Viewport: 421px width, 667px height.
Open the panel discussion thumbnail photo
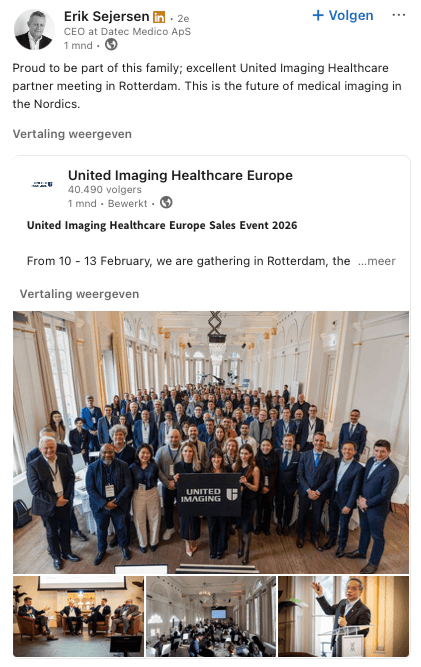point(78,616)
